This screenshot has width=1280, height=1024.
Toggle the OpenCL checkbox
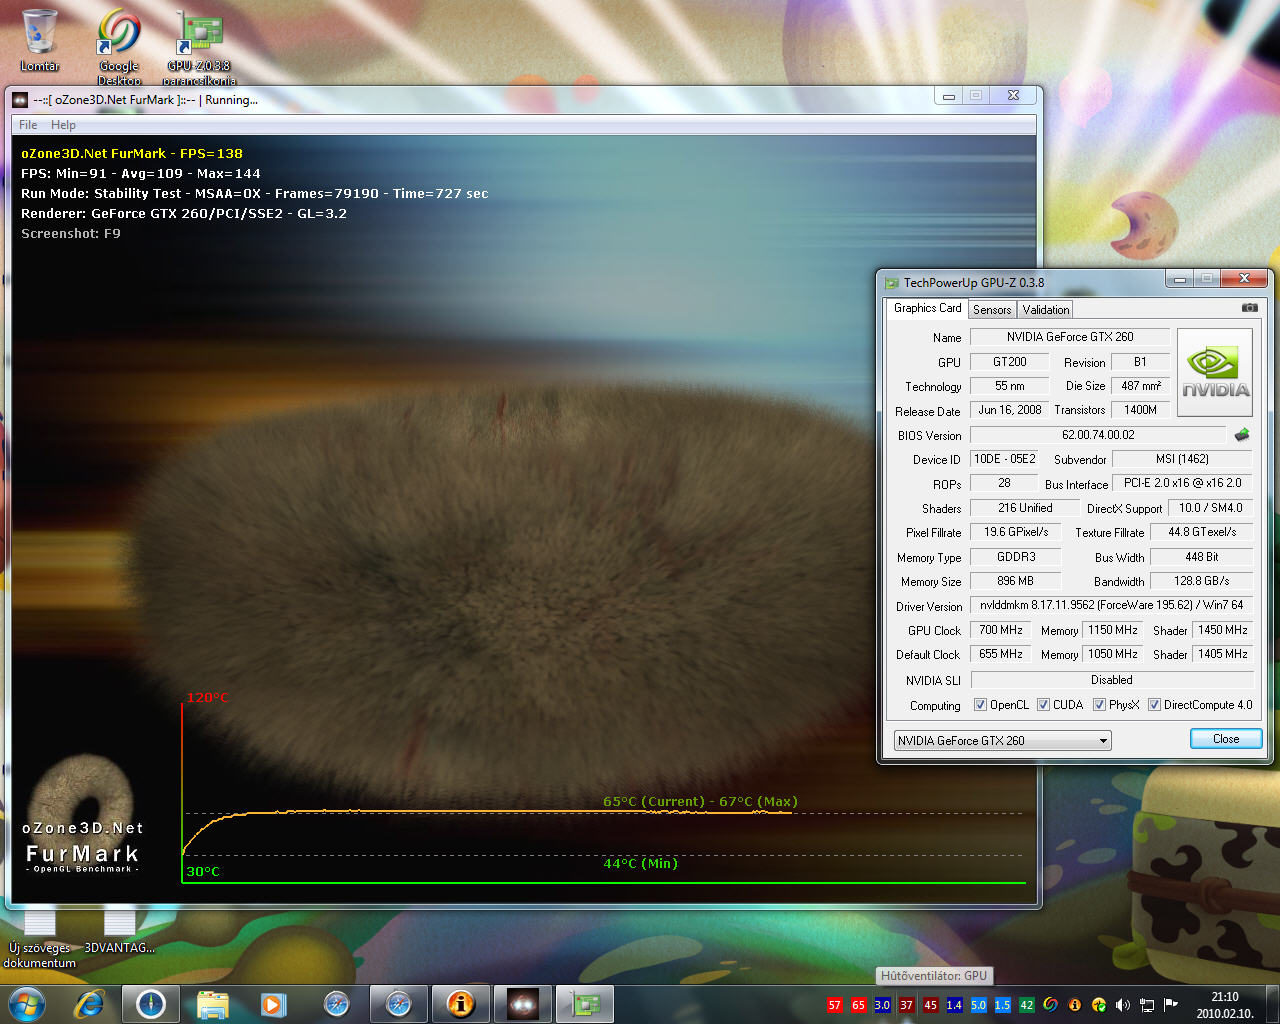point(980,705)
